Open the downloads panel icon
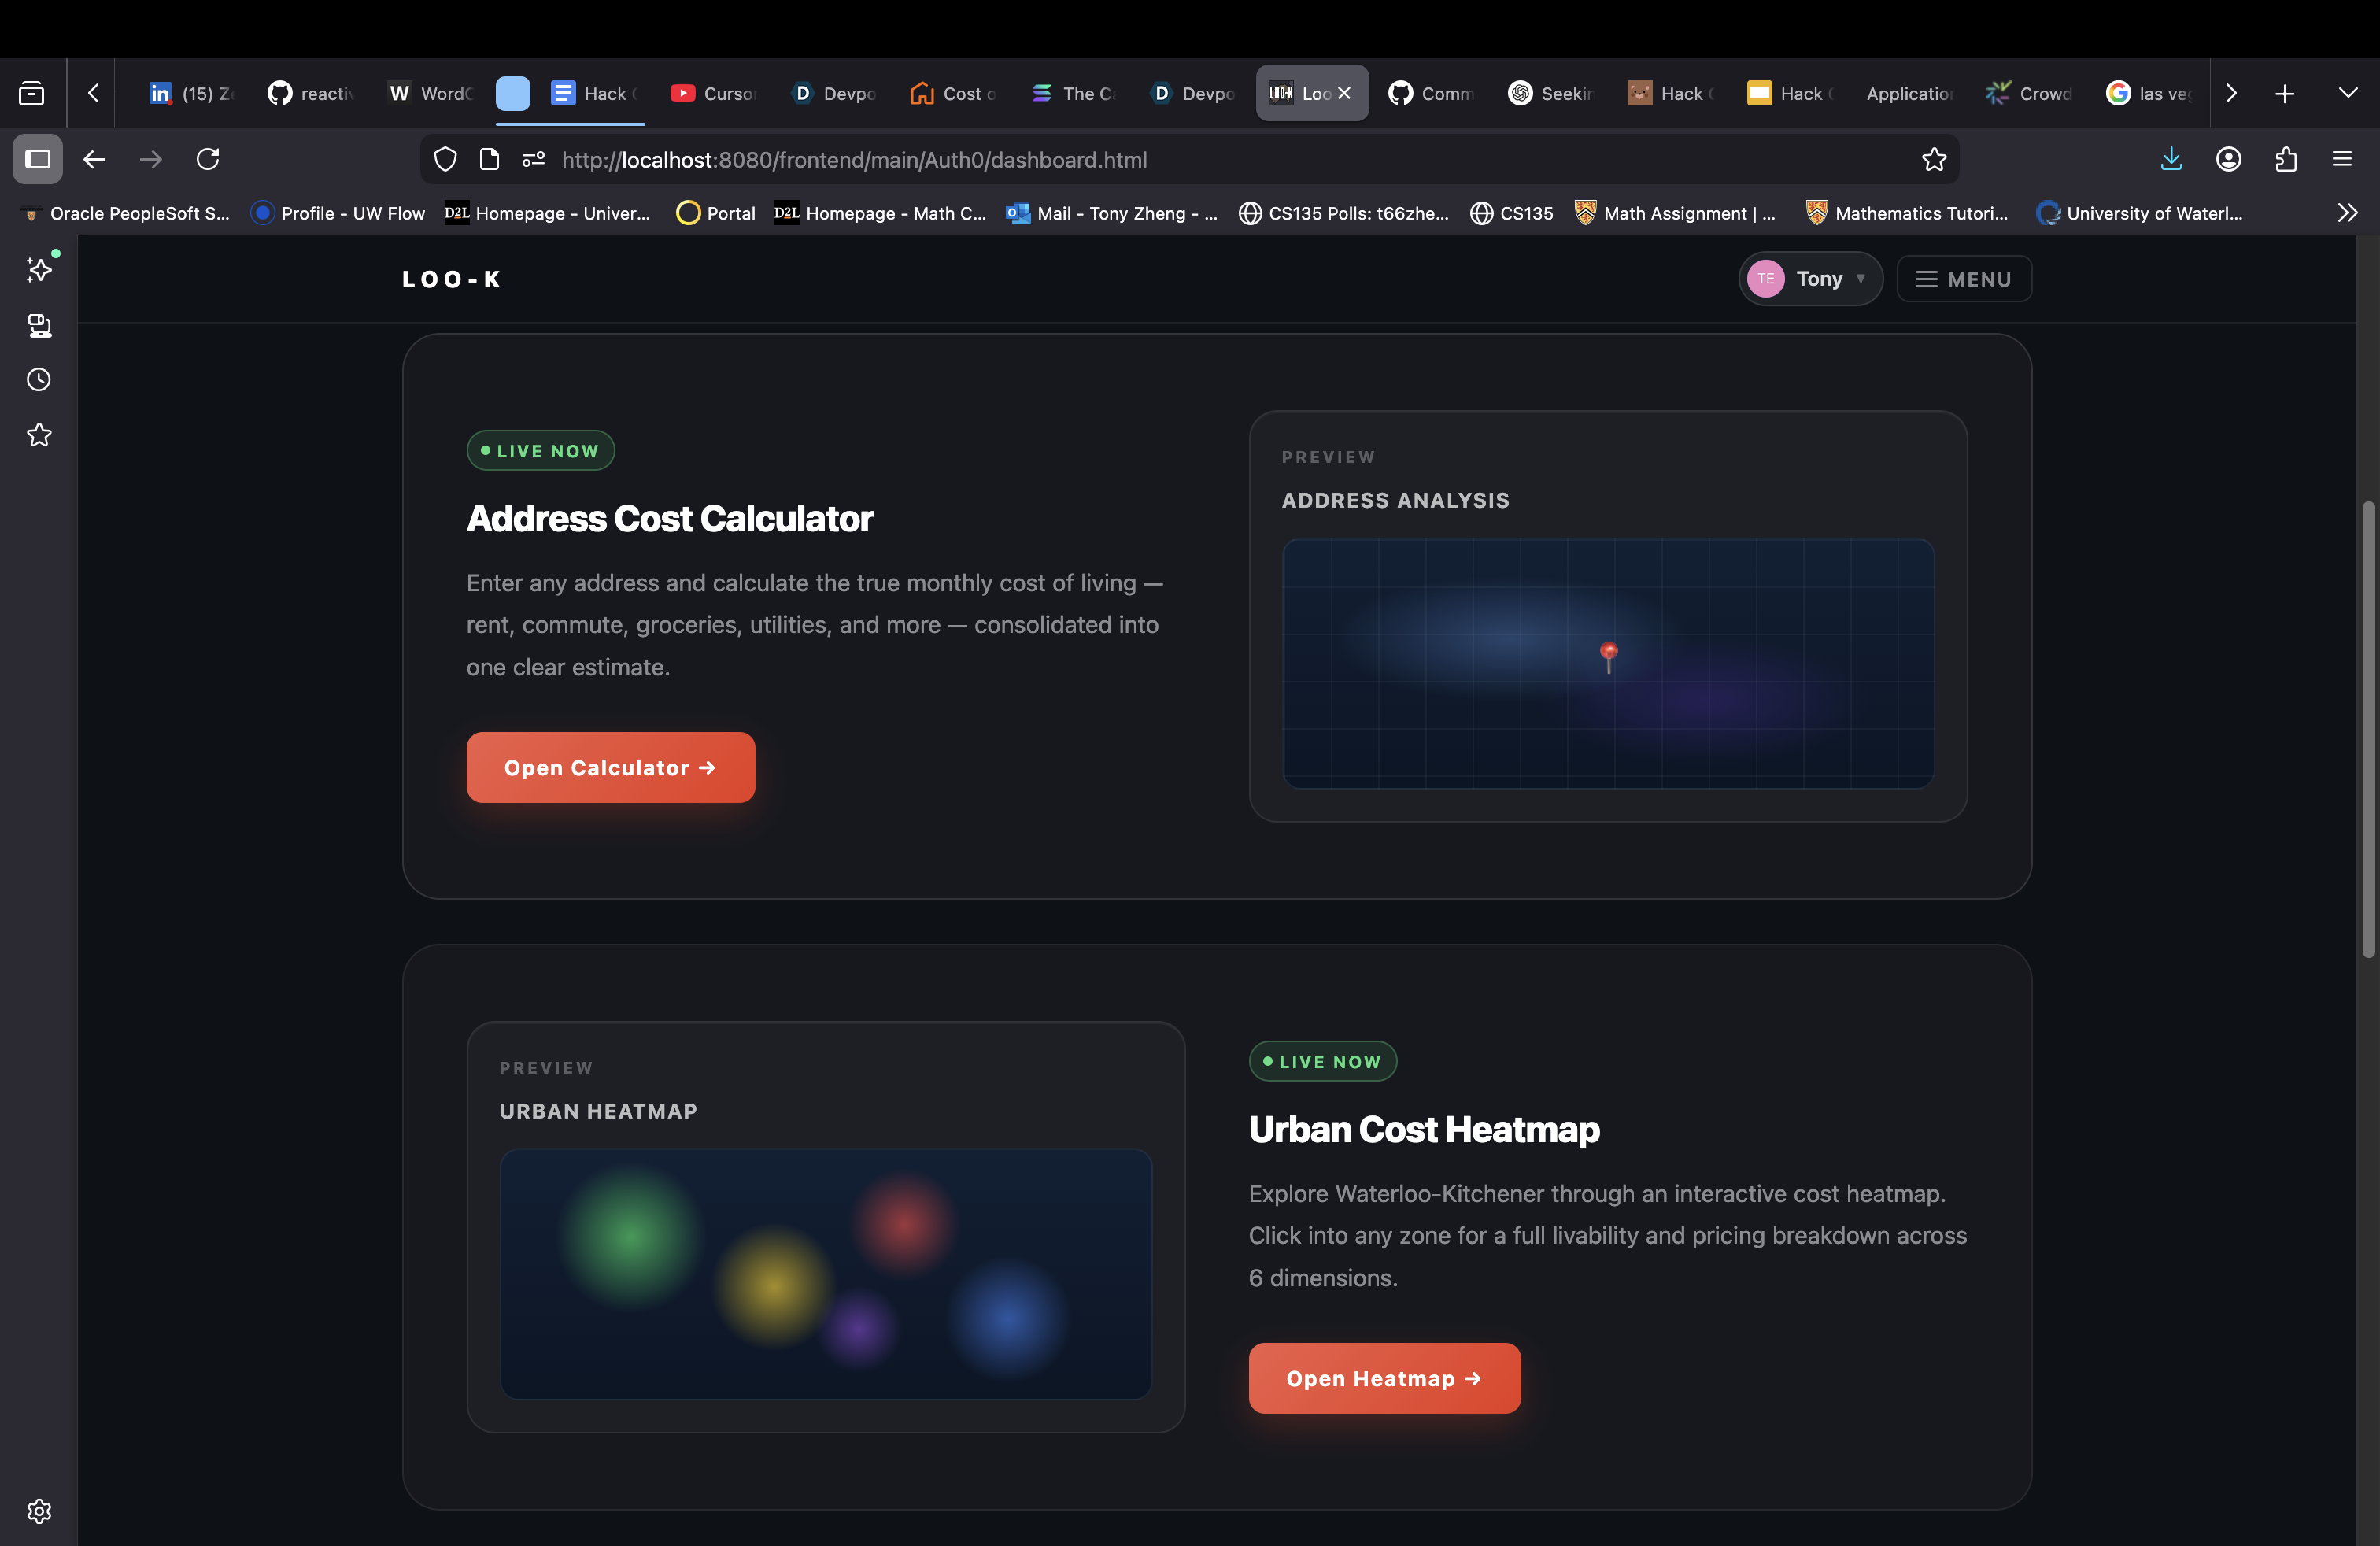This screenshot has height=1546, width=2380. point(2171,160)
